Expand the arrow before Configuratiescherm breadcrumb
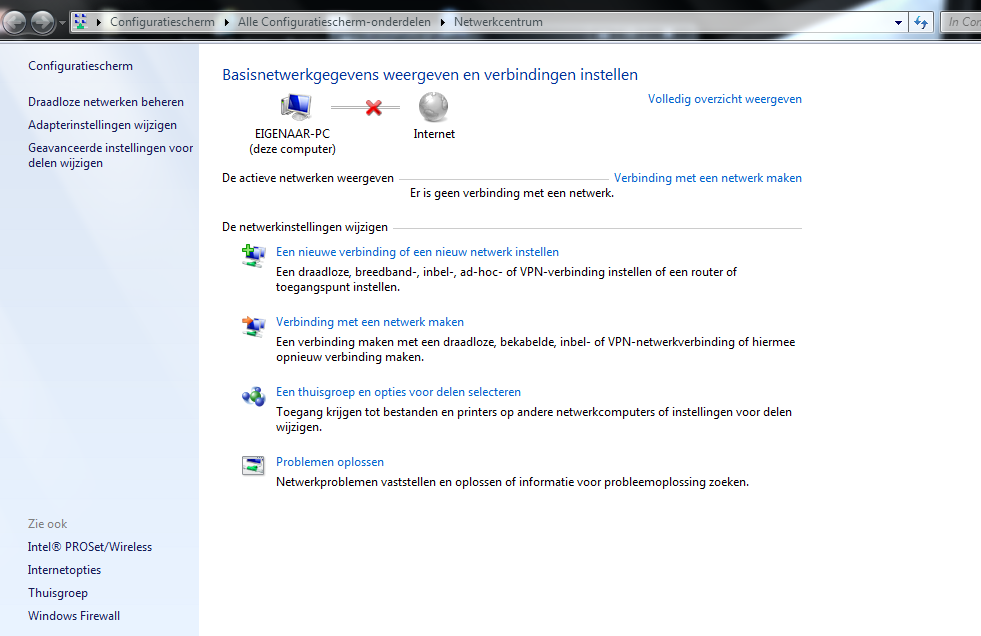Screen dimensions: 981x636 click(x=99, y=22)
